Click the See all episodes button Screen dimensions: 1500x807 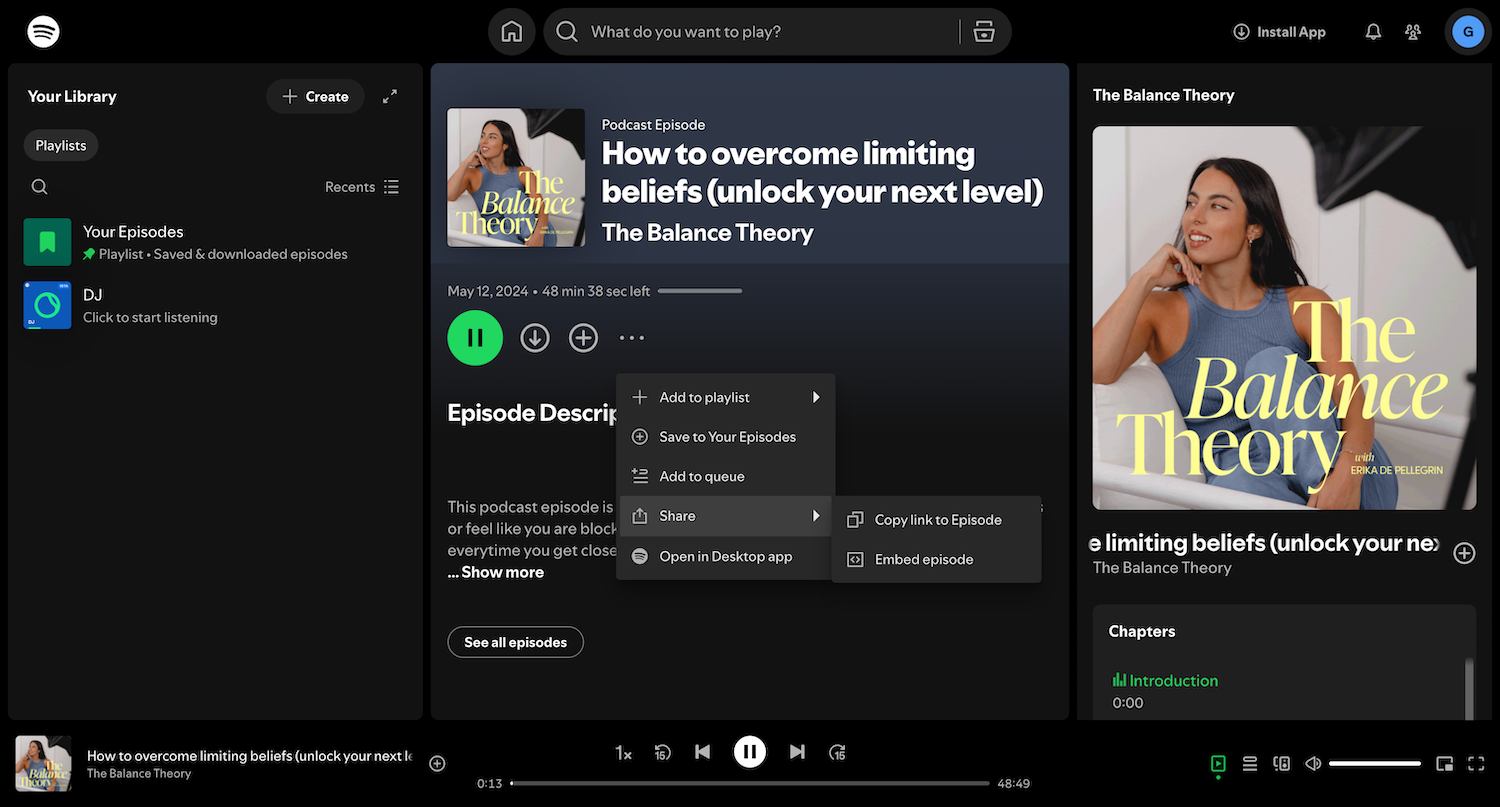[515, 642]
